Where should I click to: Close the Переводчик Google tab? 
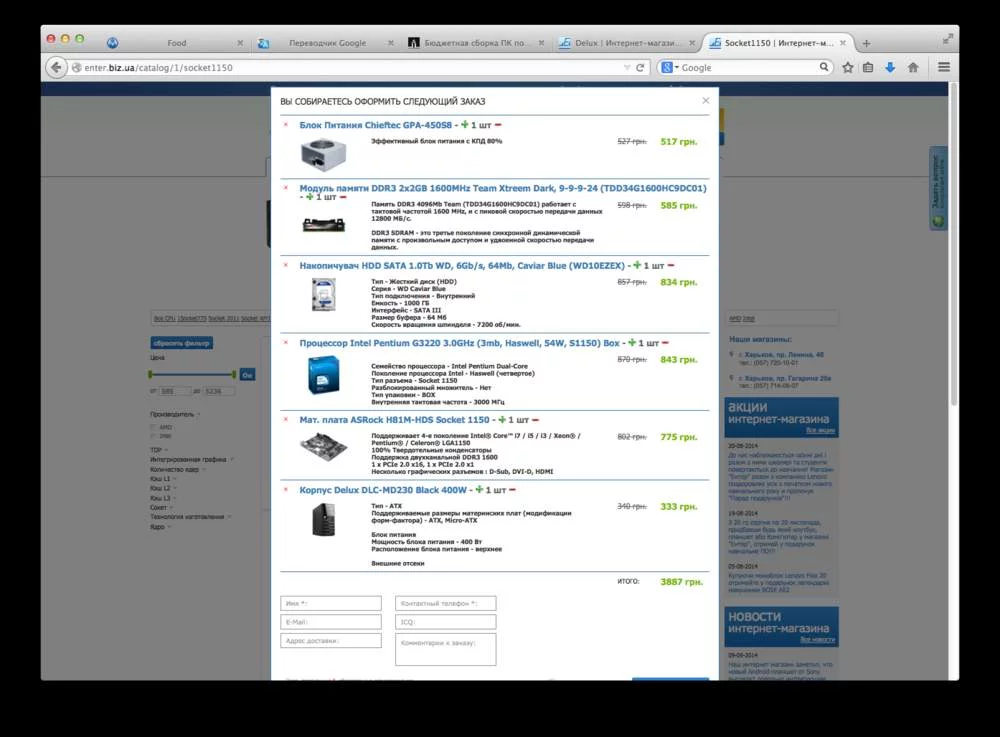390,43
